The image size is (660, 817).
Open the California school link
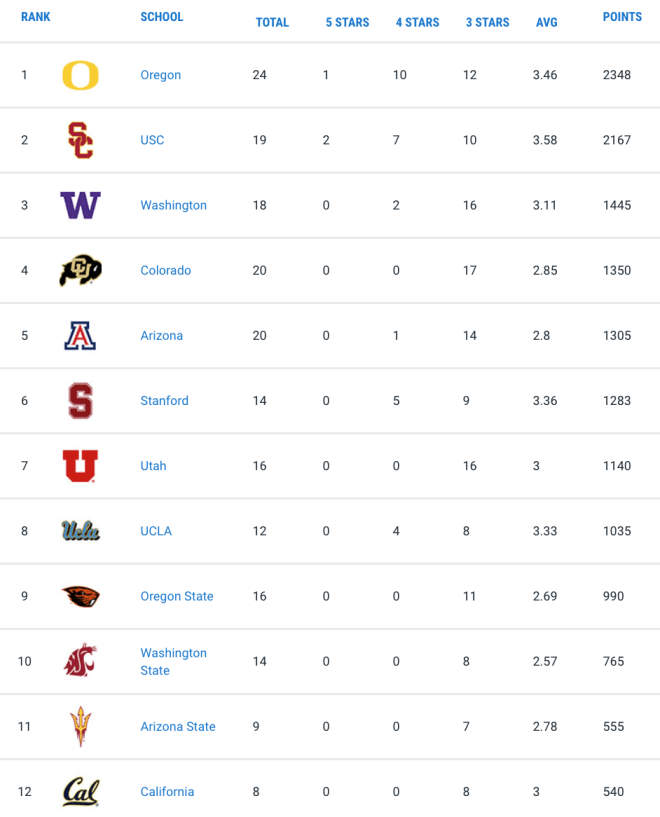point(167,791)
